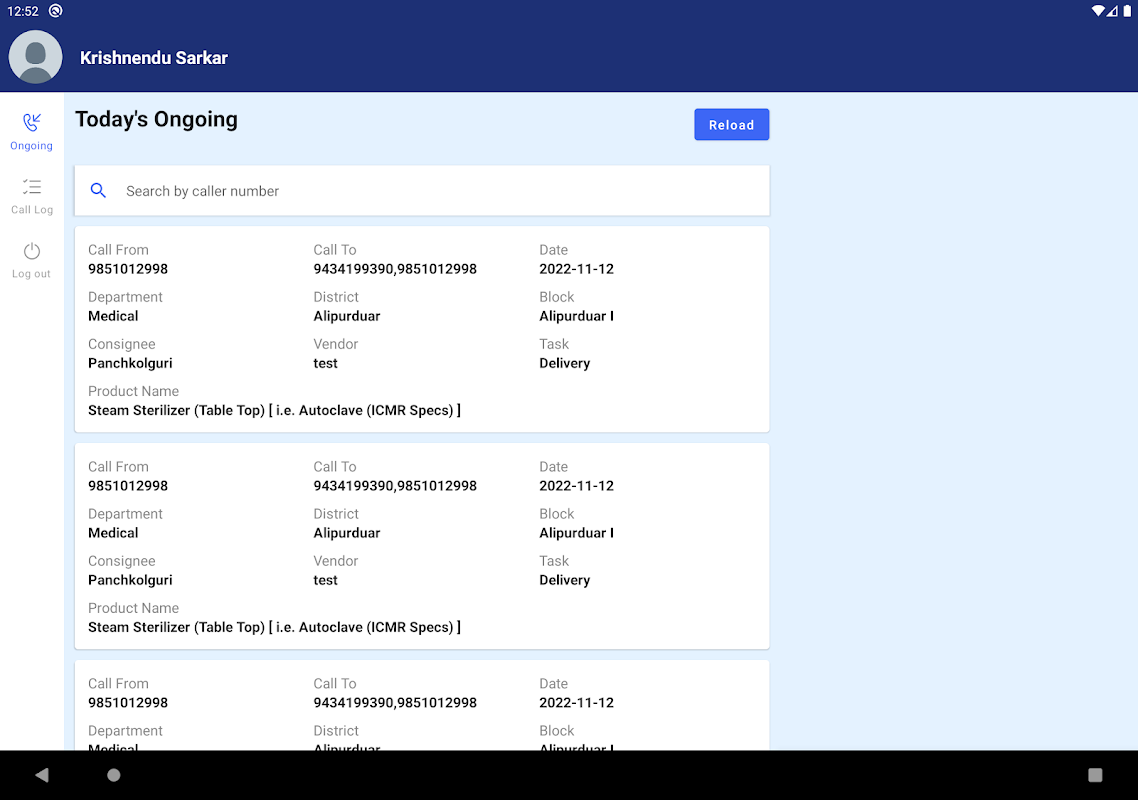1138x800 pixels.
Task: Click Alipurduar I block in second card
Action: [576, 533]
